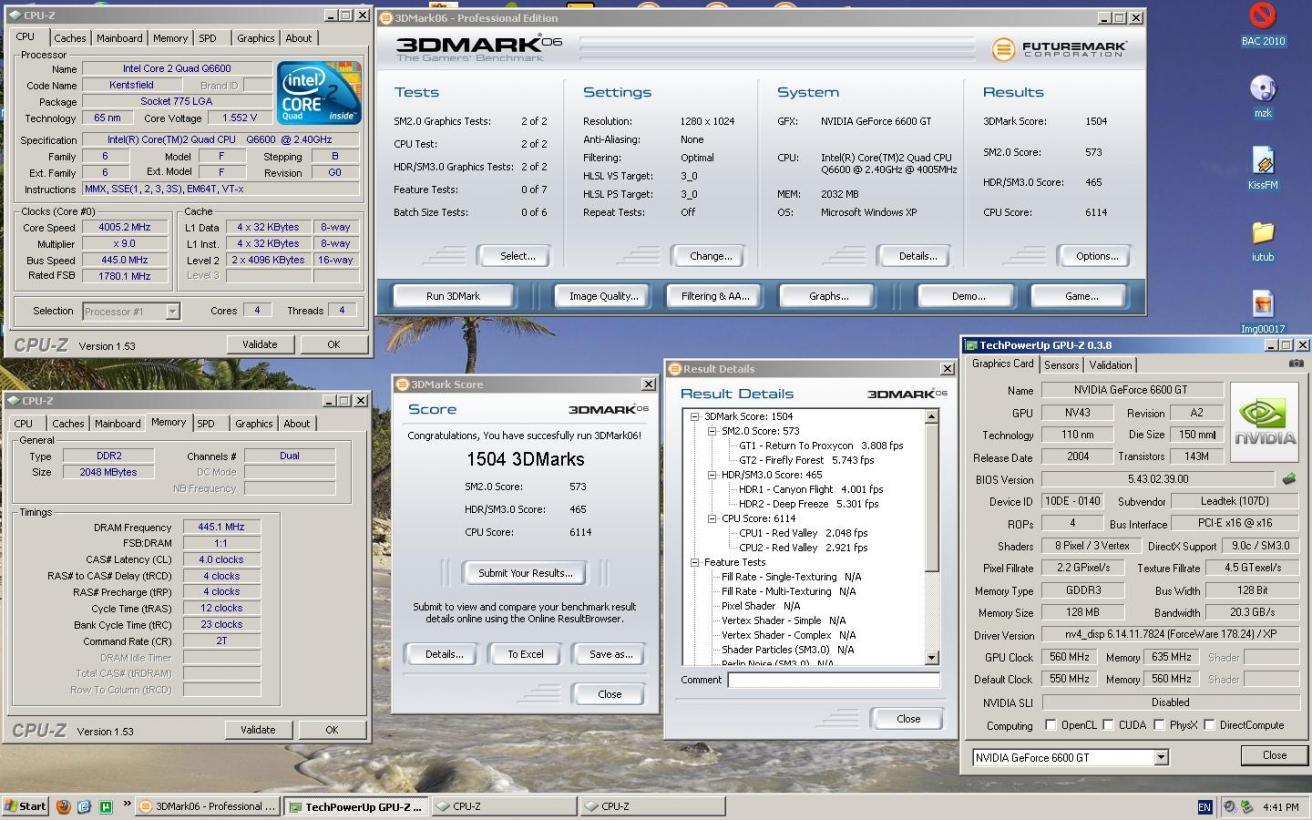Open the Mainboard tab in top CPU-Z
The width and height of the screenshot is (1312, 820).
point(120,38)
